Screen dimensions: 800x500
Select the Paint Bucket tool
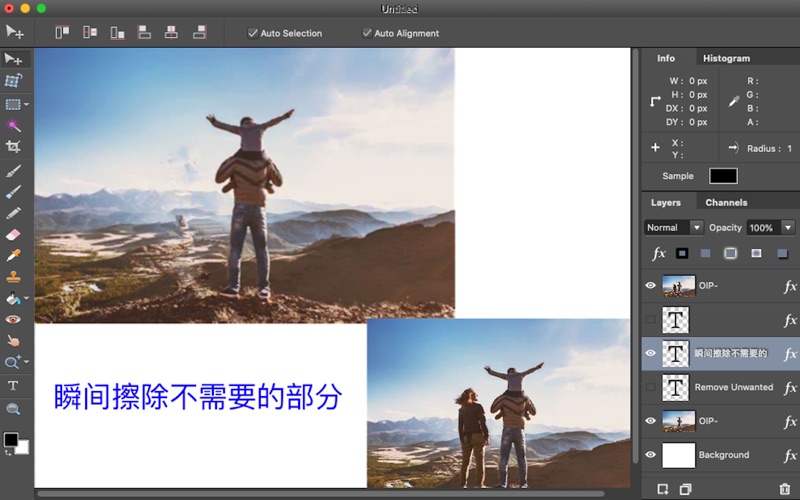click(14, 299)
